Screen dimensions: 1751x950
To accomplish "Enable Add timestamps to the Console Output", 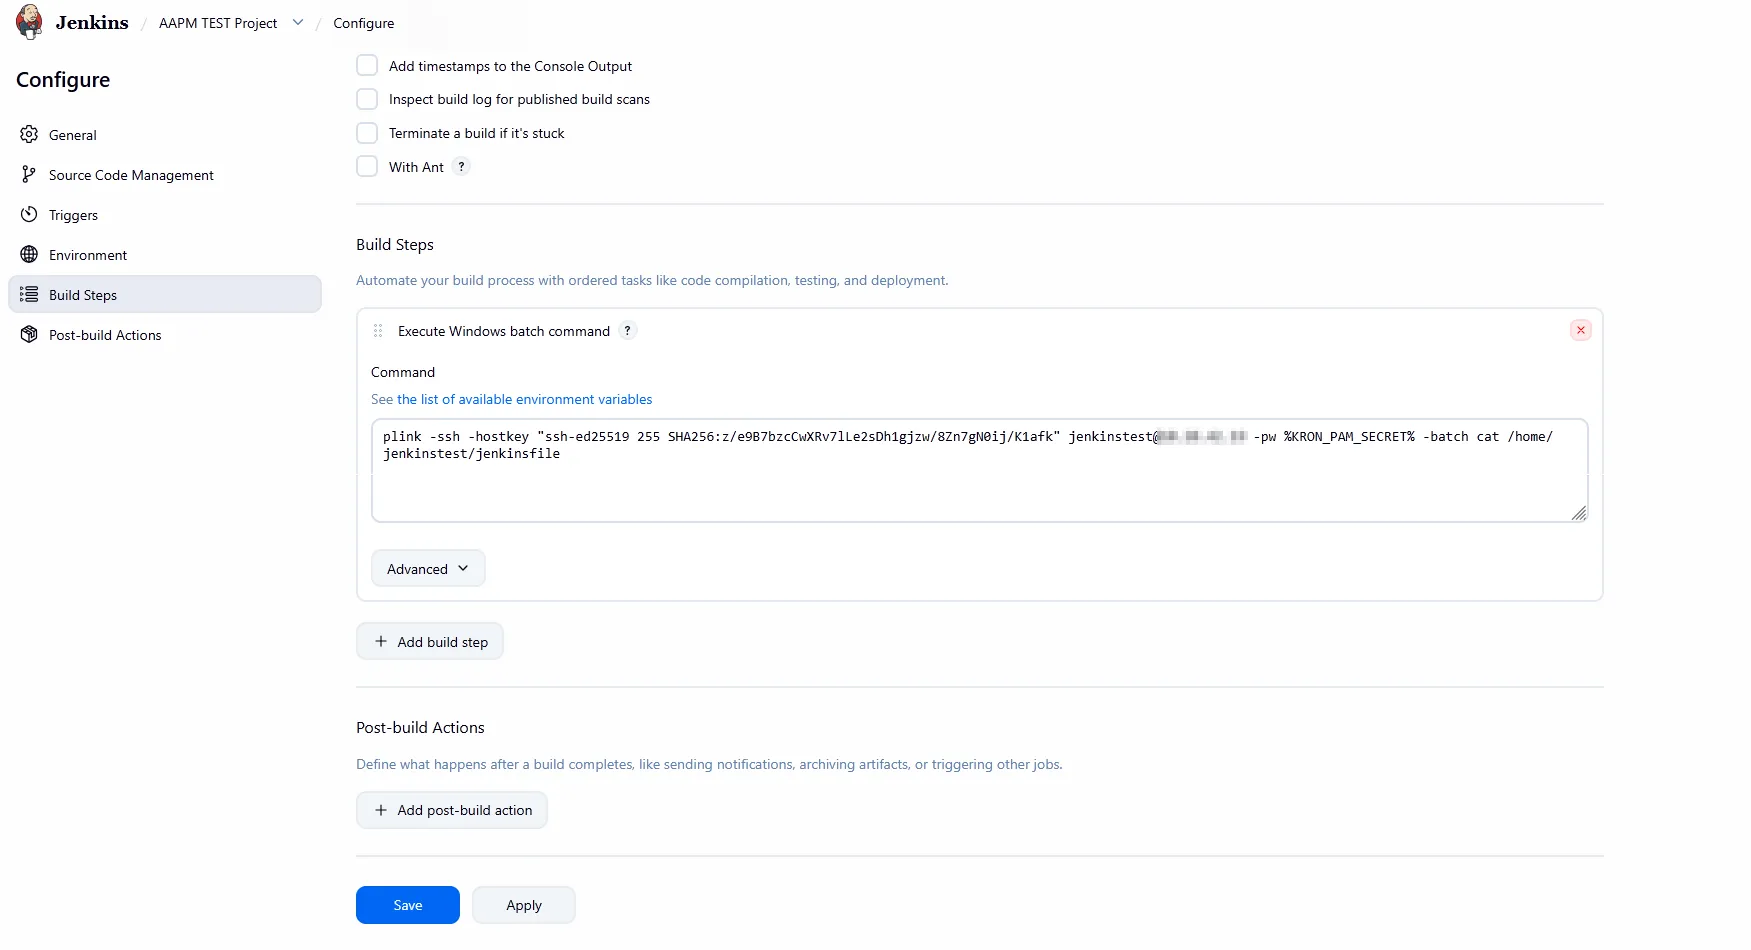I will pos(367,65).
